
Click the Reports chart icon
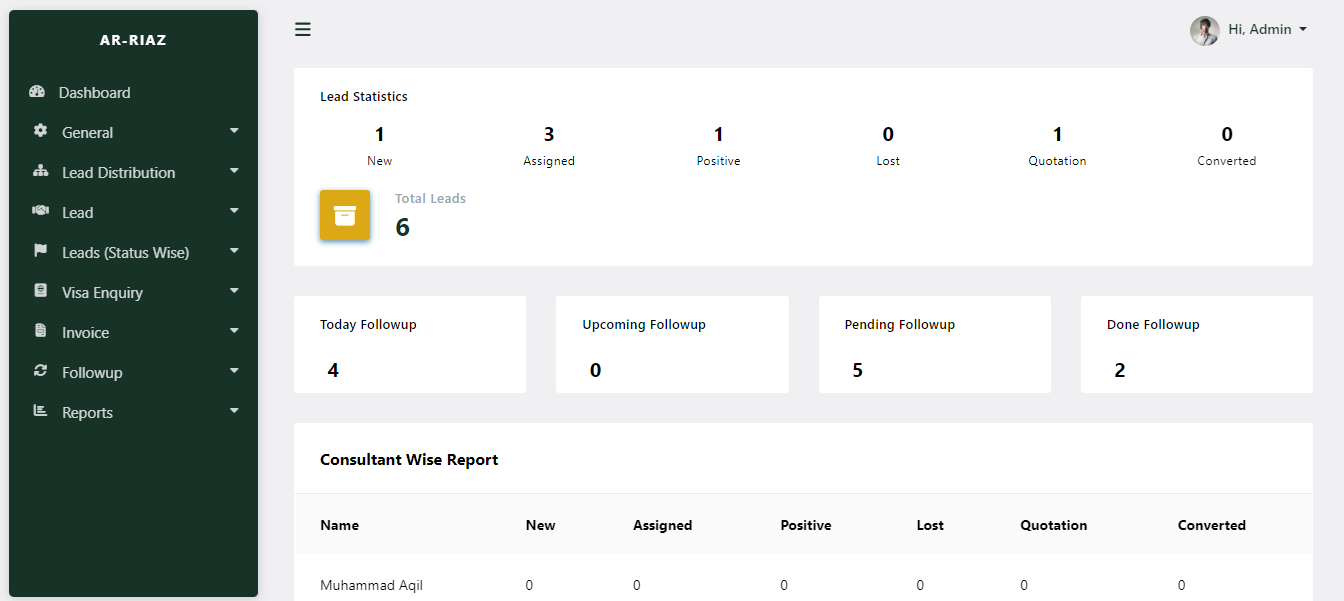pos(41,411)
